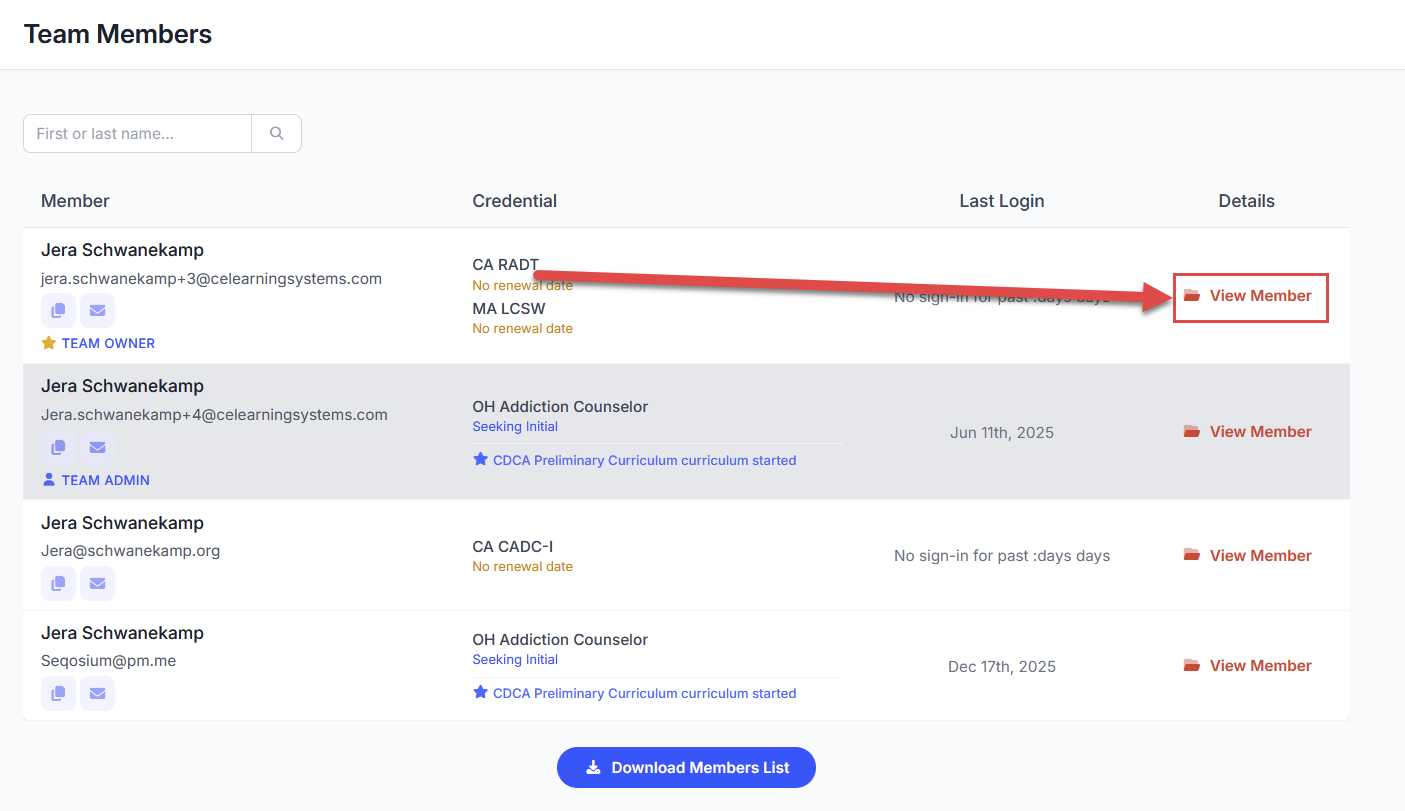
Task: Copy email icon for Jera@schwanekamp.org member
Action: [58, 583]
